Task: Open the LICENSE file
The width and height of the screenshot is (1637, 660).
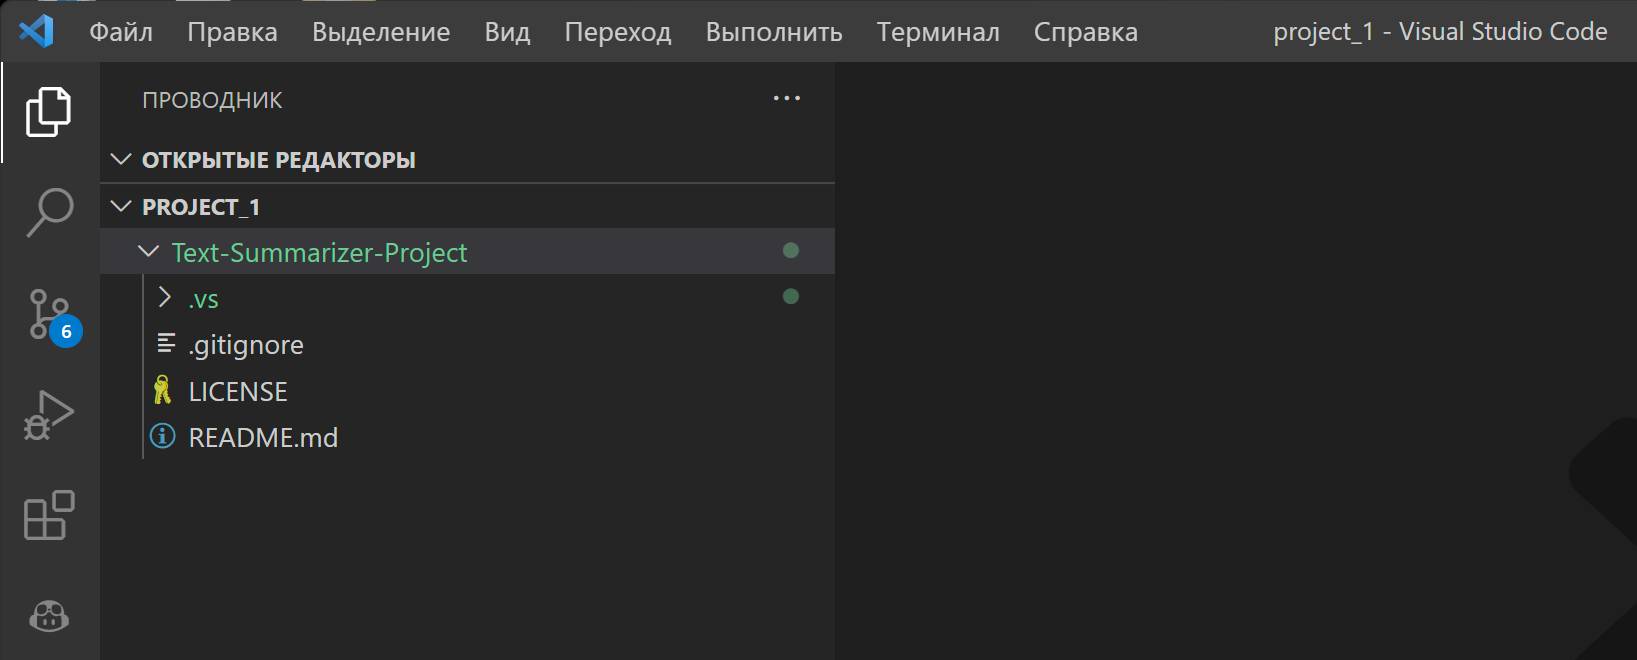Action: click(238, 392)
